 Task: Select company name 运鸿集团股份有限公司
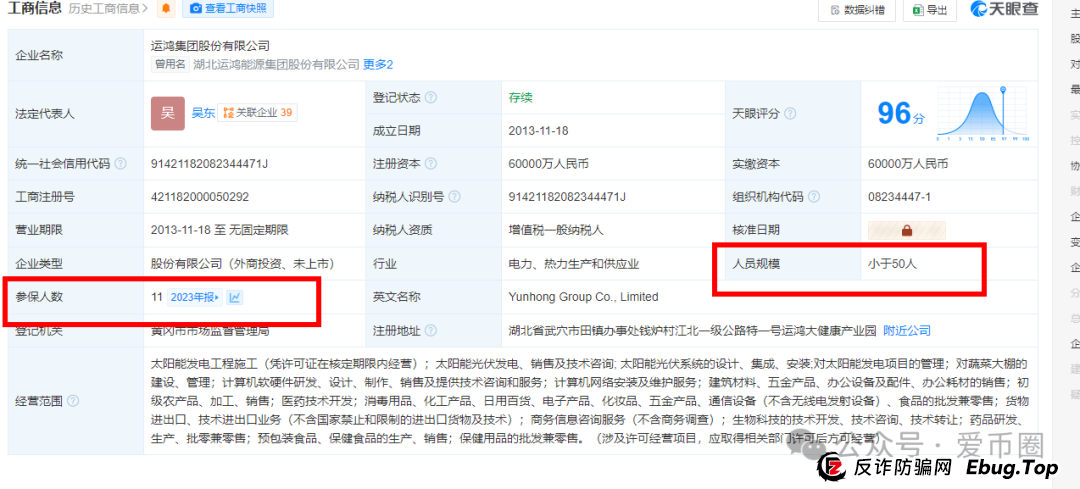pos(210,46)
